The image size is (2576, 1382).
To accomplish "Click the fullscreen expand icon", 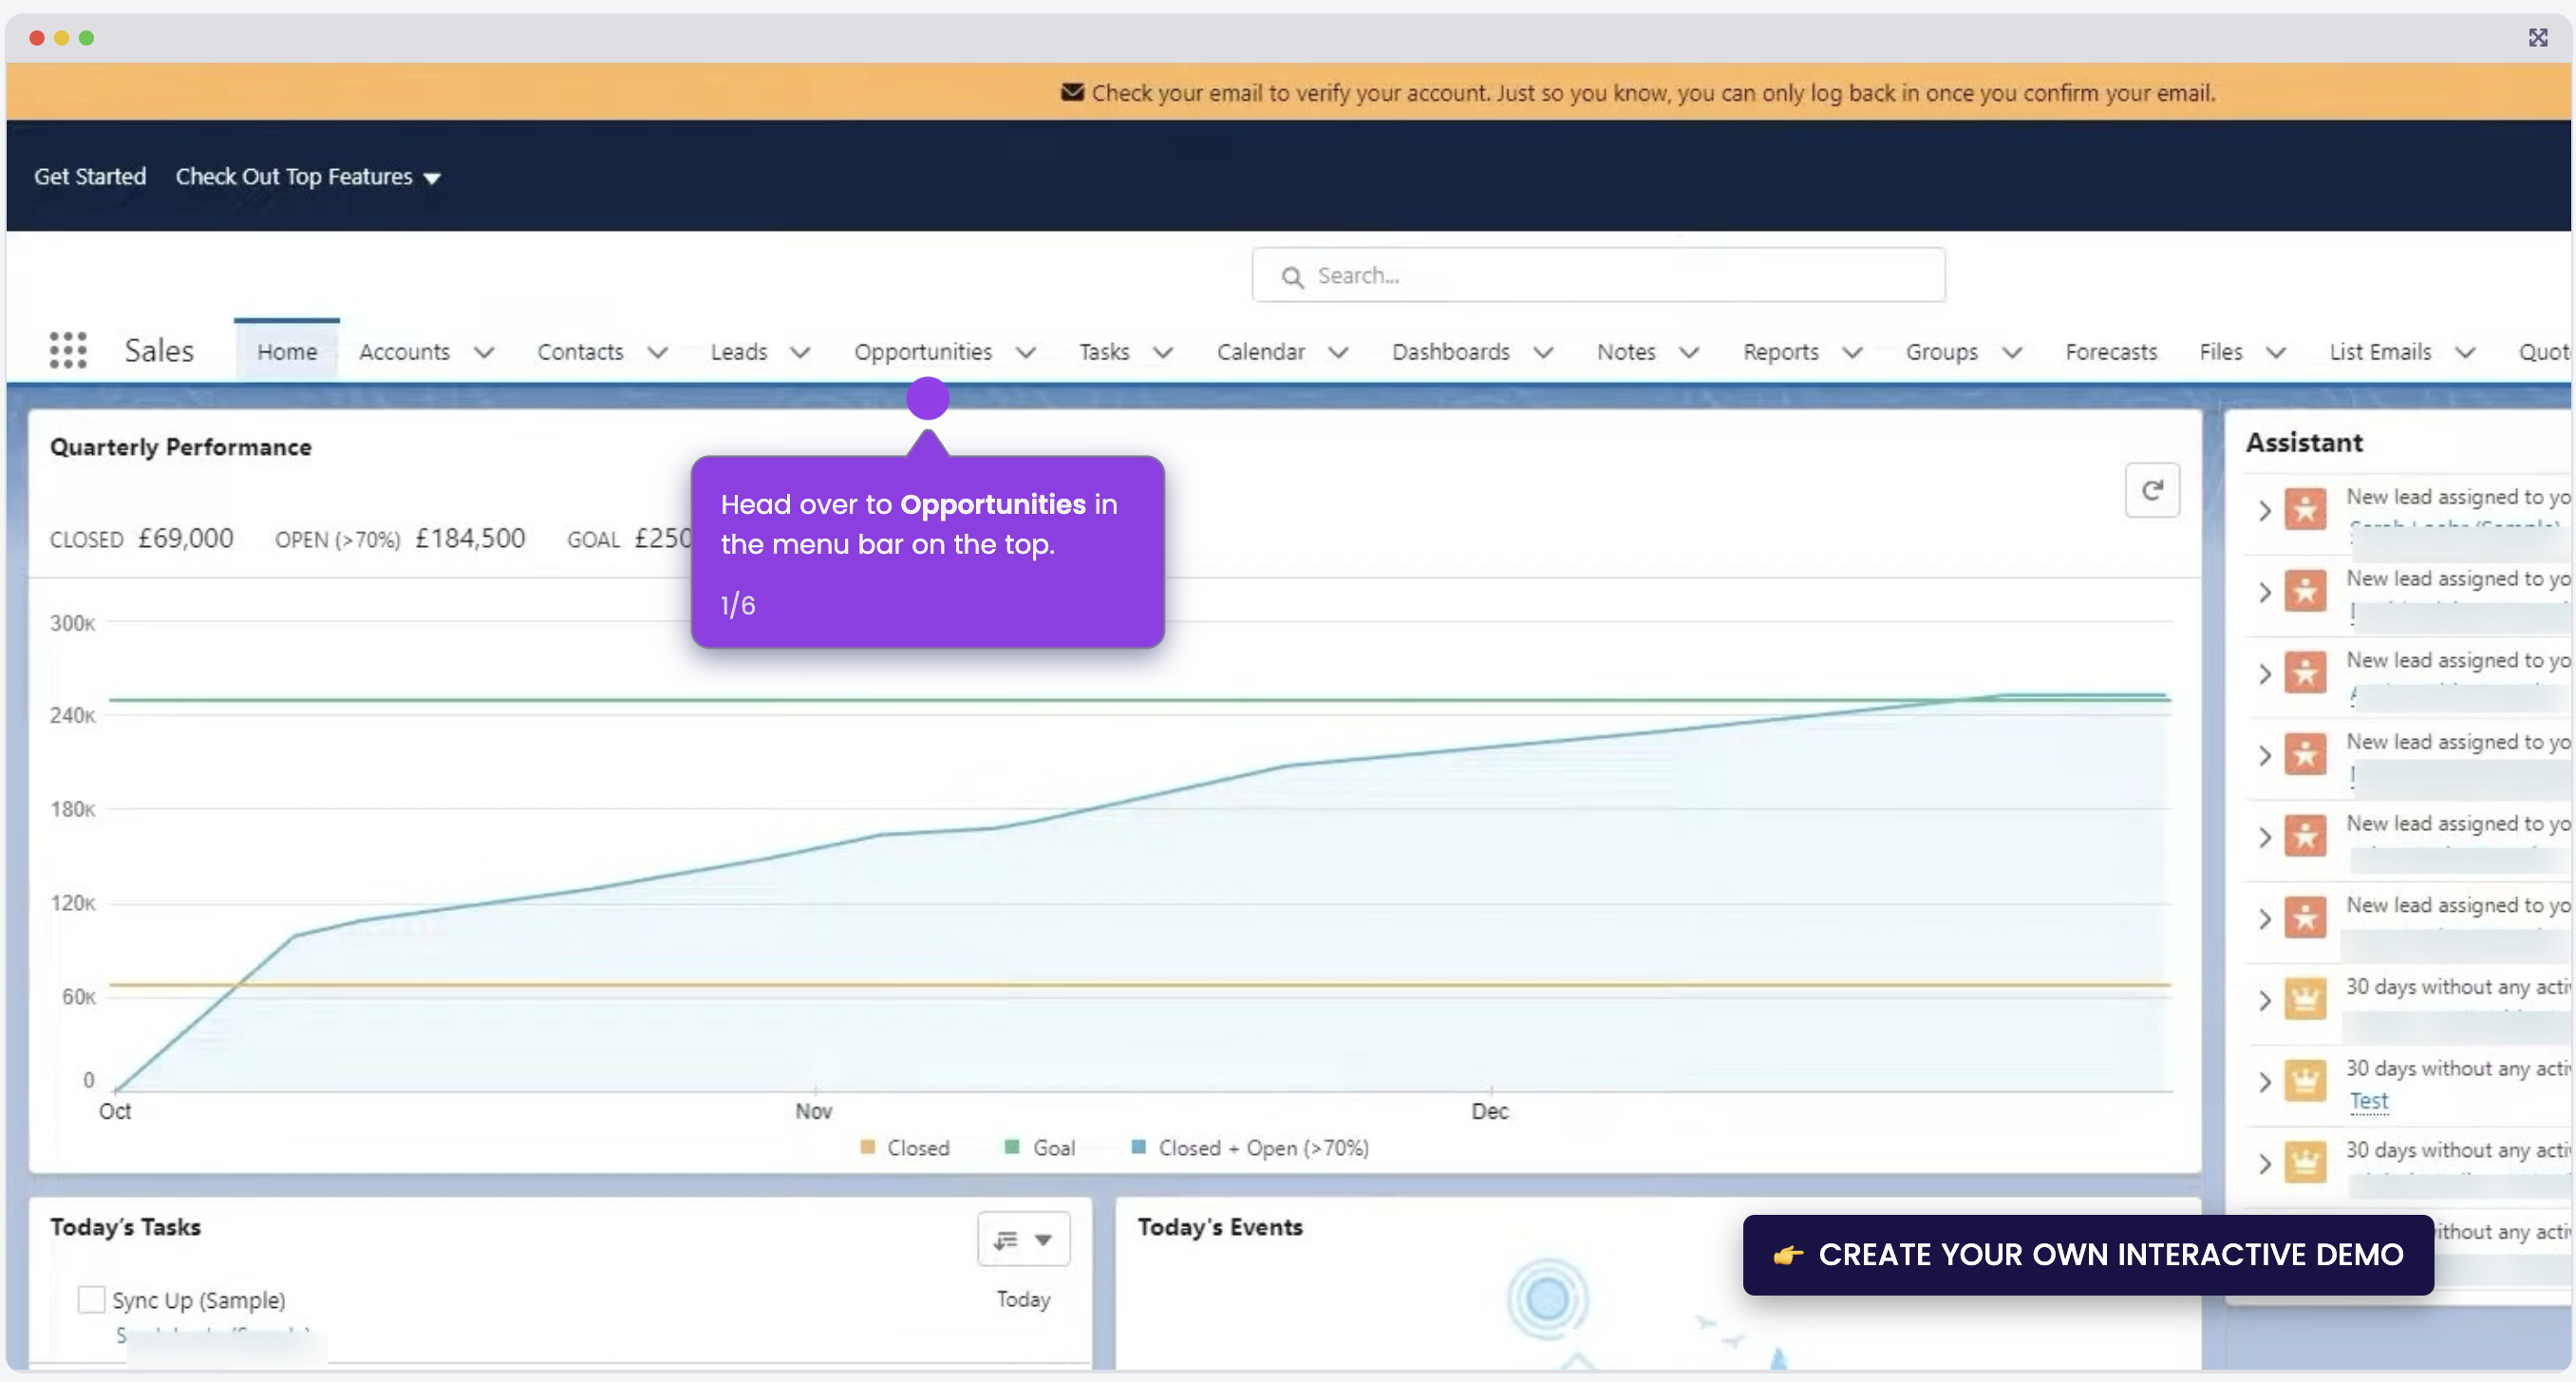I will [x=2538, y=38].
